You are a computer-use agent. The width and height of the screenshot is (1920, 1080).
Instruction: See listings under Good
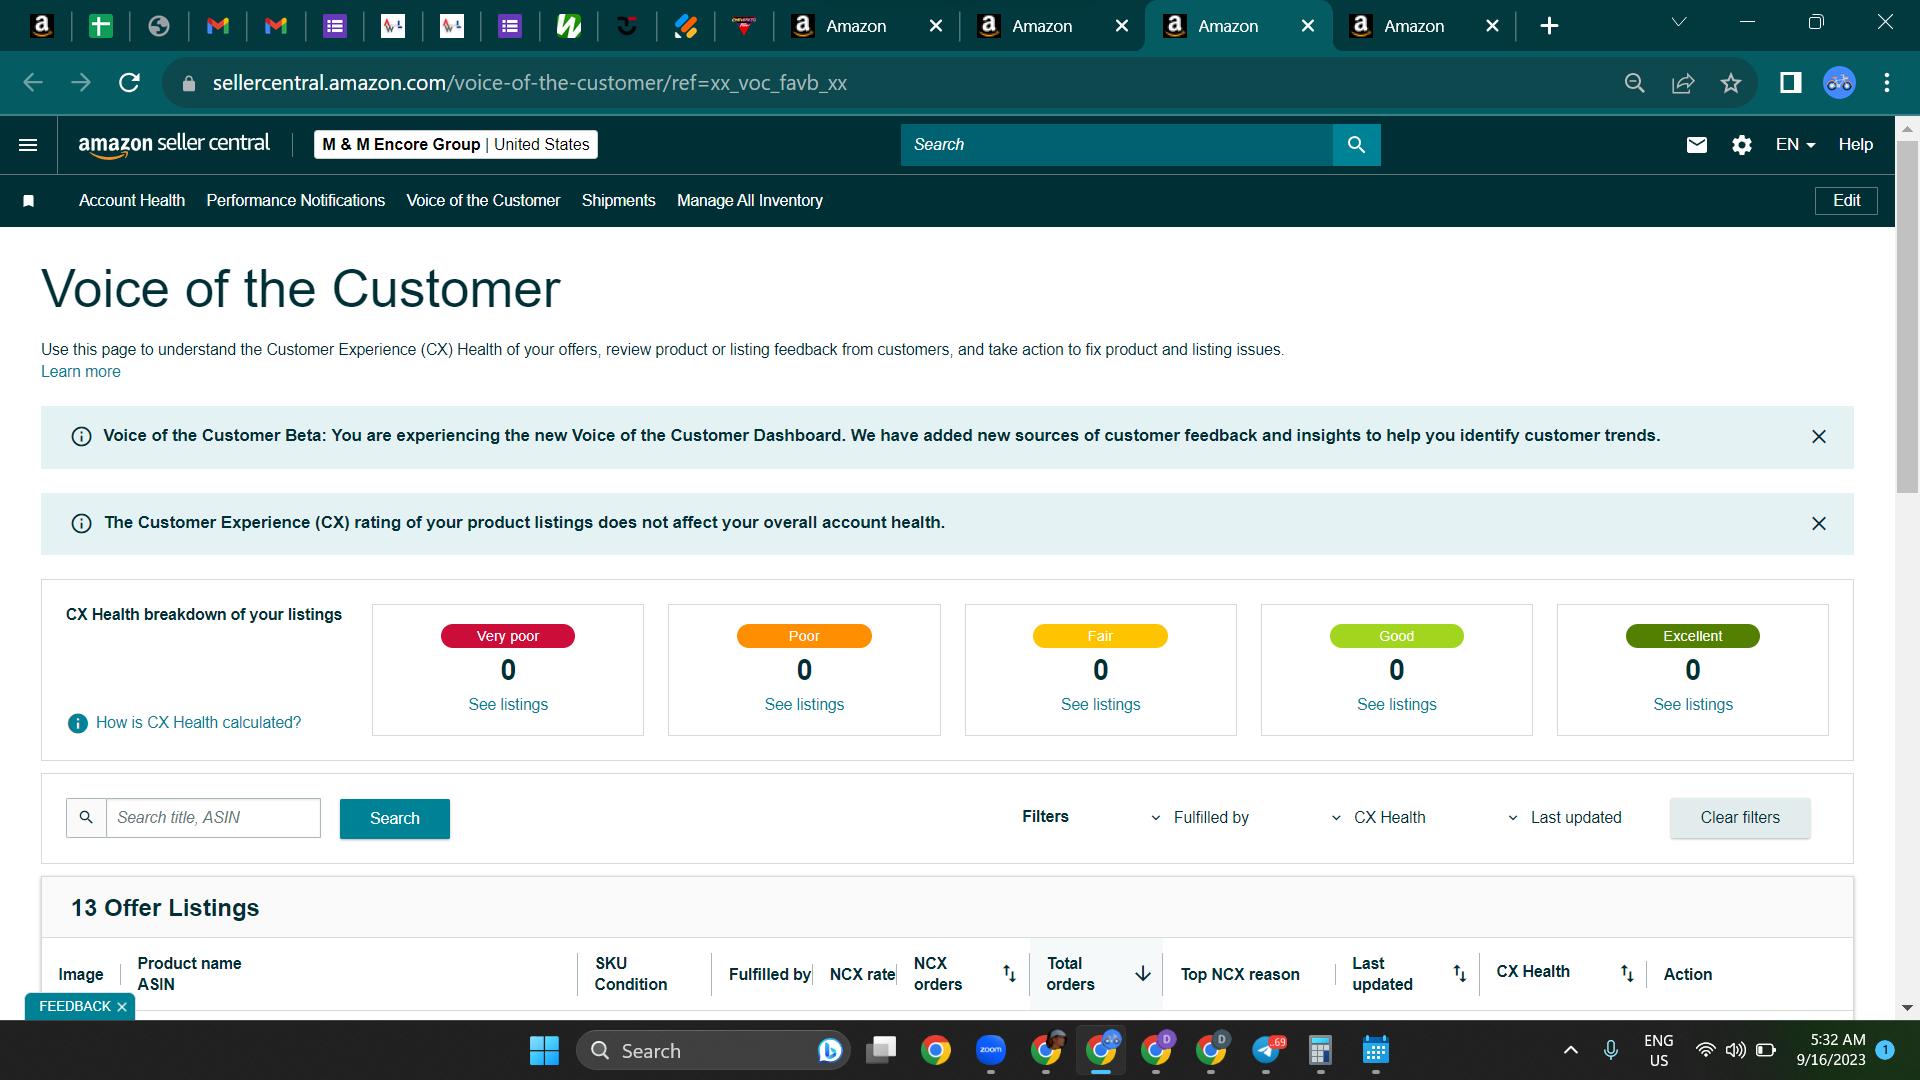click(1396, 705)
